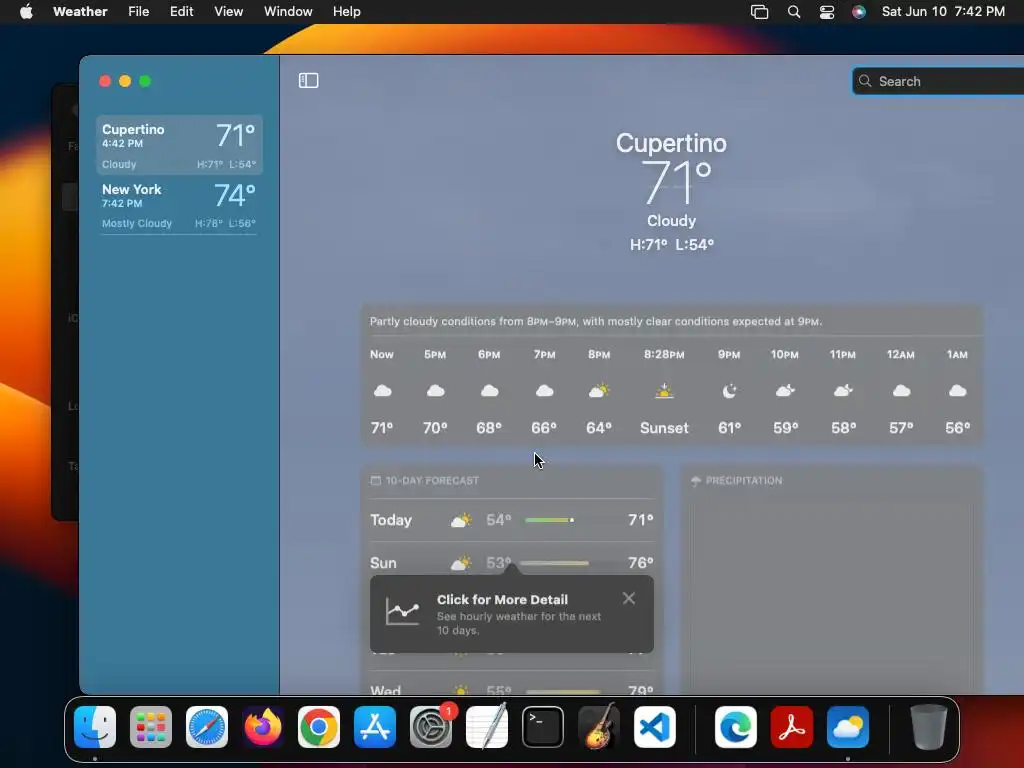Dismiss the Click for More Detail tooltip
Image resolution: width=1024 pixels, height=768 pixels.
[x=628, y=598]
